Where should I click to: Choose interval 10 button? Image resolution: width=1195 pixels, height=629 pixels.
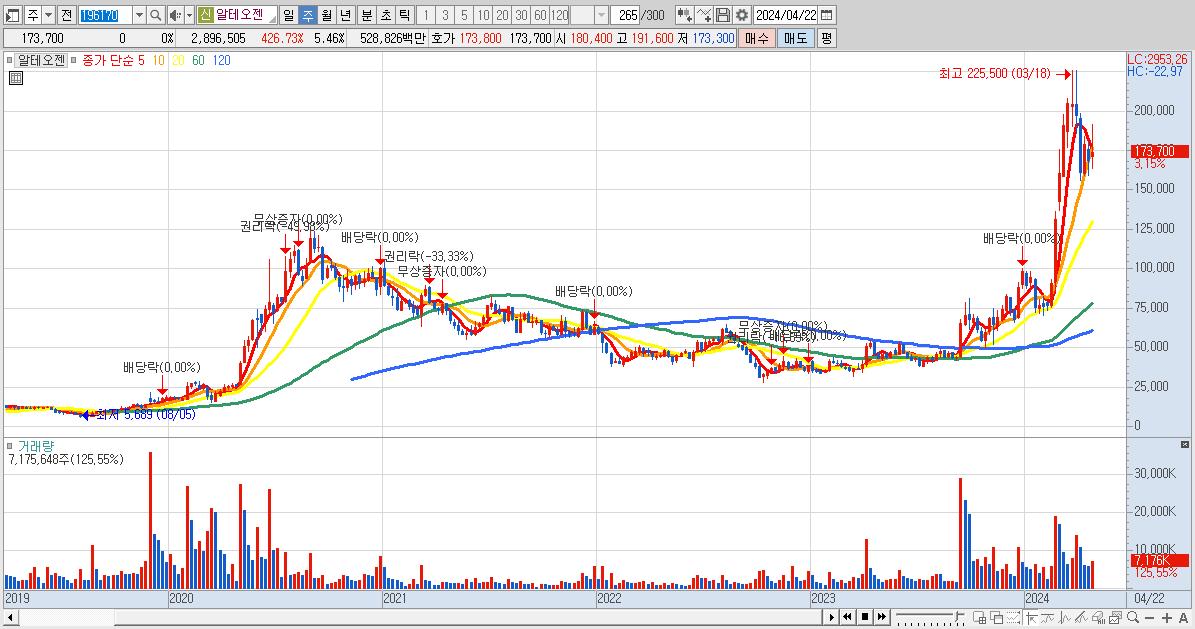(x=483, y=14)
